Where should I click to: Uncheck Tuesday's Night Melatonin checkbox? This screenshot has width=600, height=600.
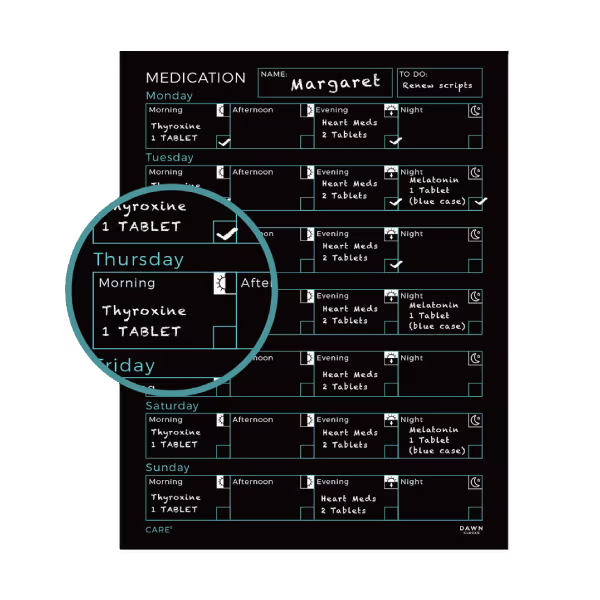pos(476,202)
